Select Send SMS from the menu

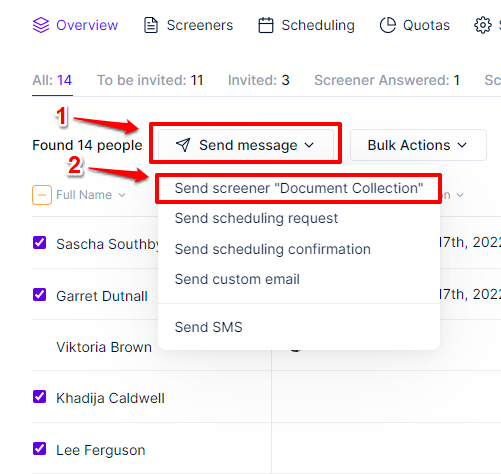208,327
